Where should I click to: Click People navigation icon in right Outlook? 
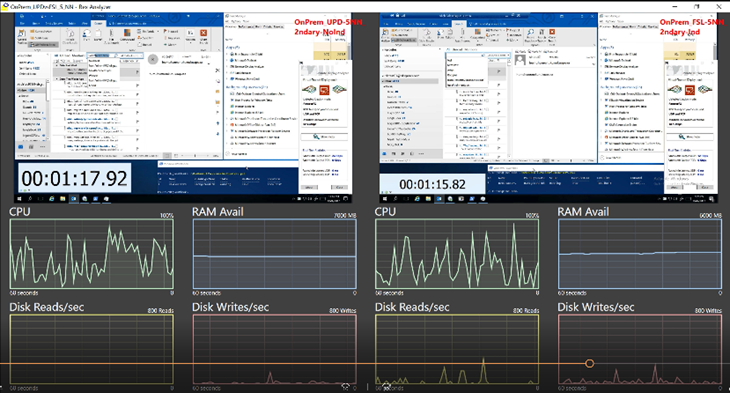[x=403, y=153]
